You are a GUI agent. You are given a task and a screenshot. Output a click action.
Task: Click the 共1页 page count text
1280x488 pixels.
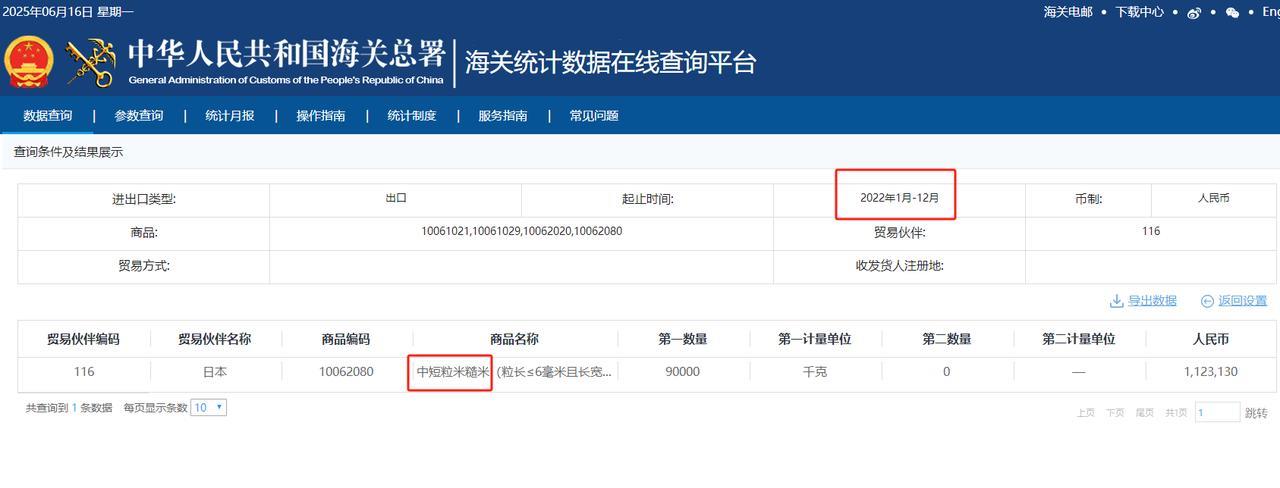click(1175, 413)
